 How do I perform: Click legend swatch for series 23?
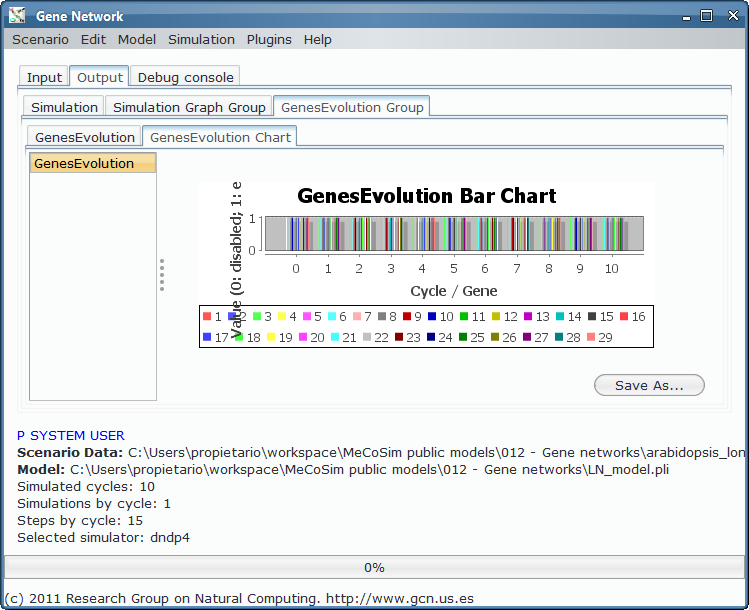(399, 337)
